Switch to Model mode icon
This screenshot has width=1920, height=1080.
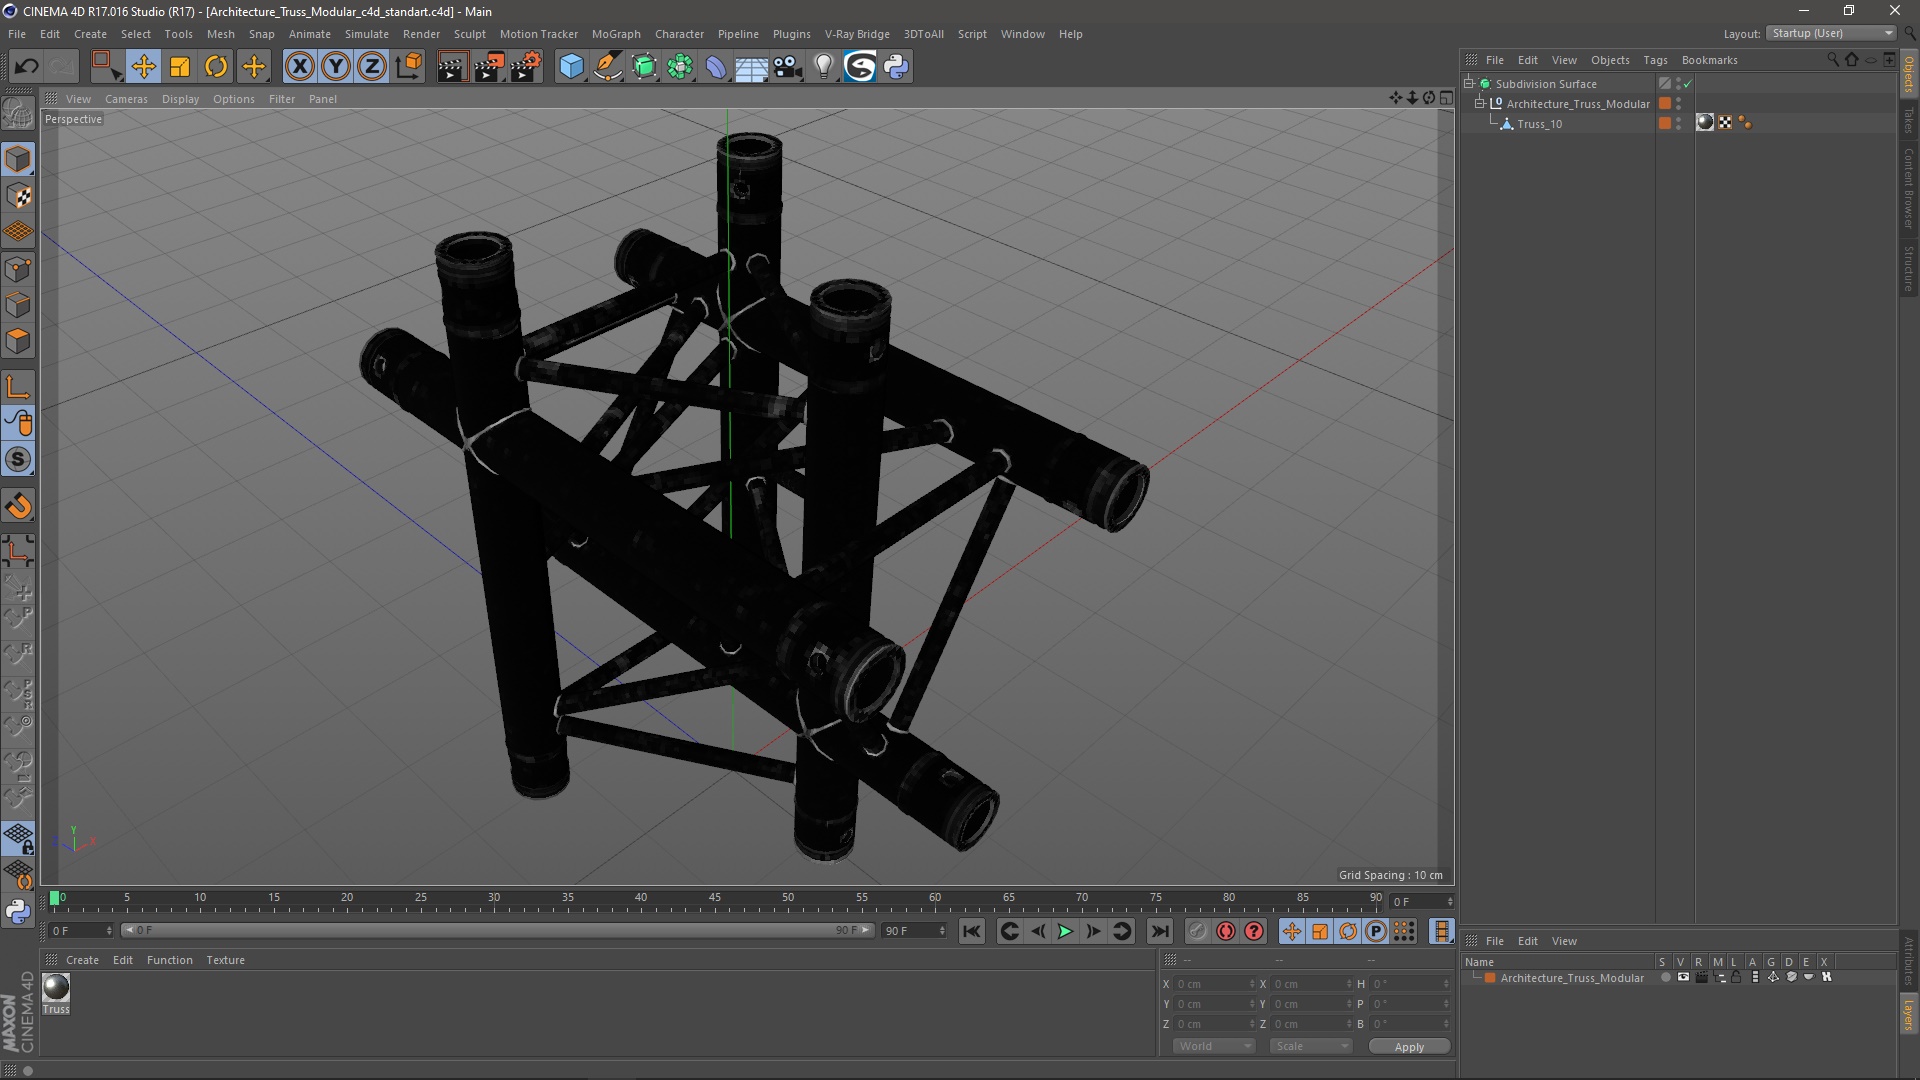click(x=18, y=159)
